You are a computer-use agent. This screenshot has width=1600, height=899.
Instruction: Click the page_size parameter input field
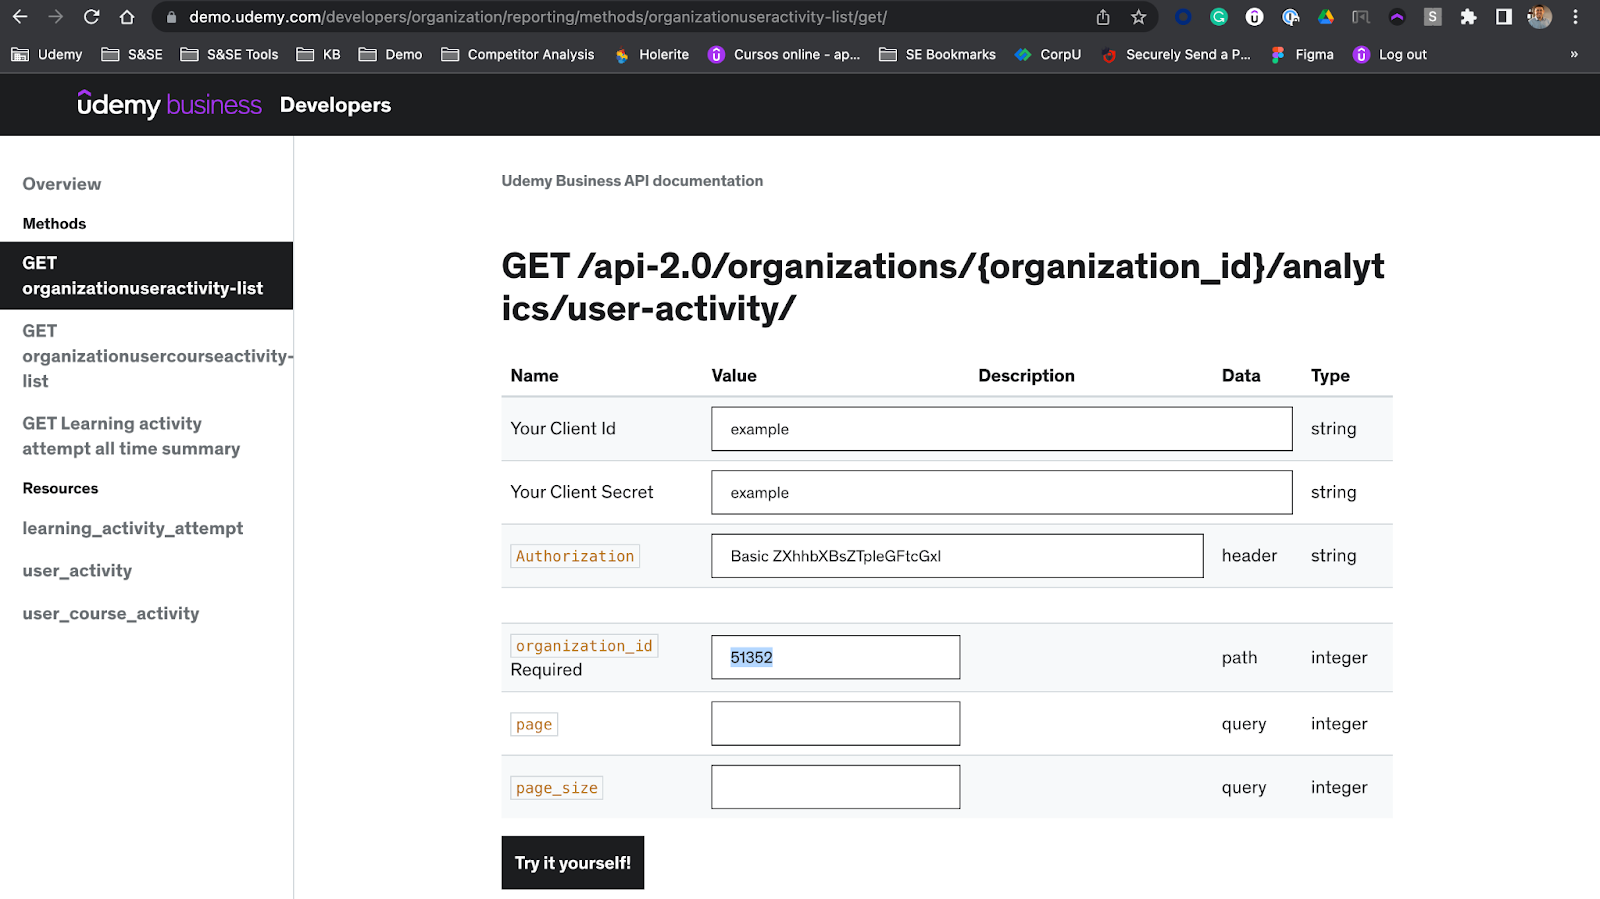pos(835,787)
